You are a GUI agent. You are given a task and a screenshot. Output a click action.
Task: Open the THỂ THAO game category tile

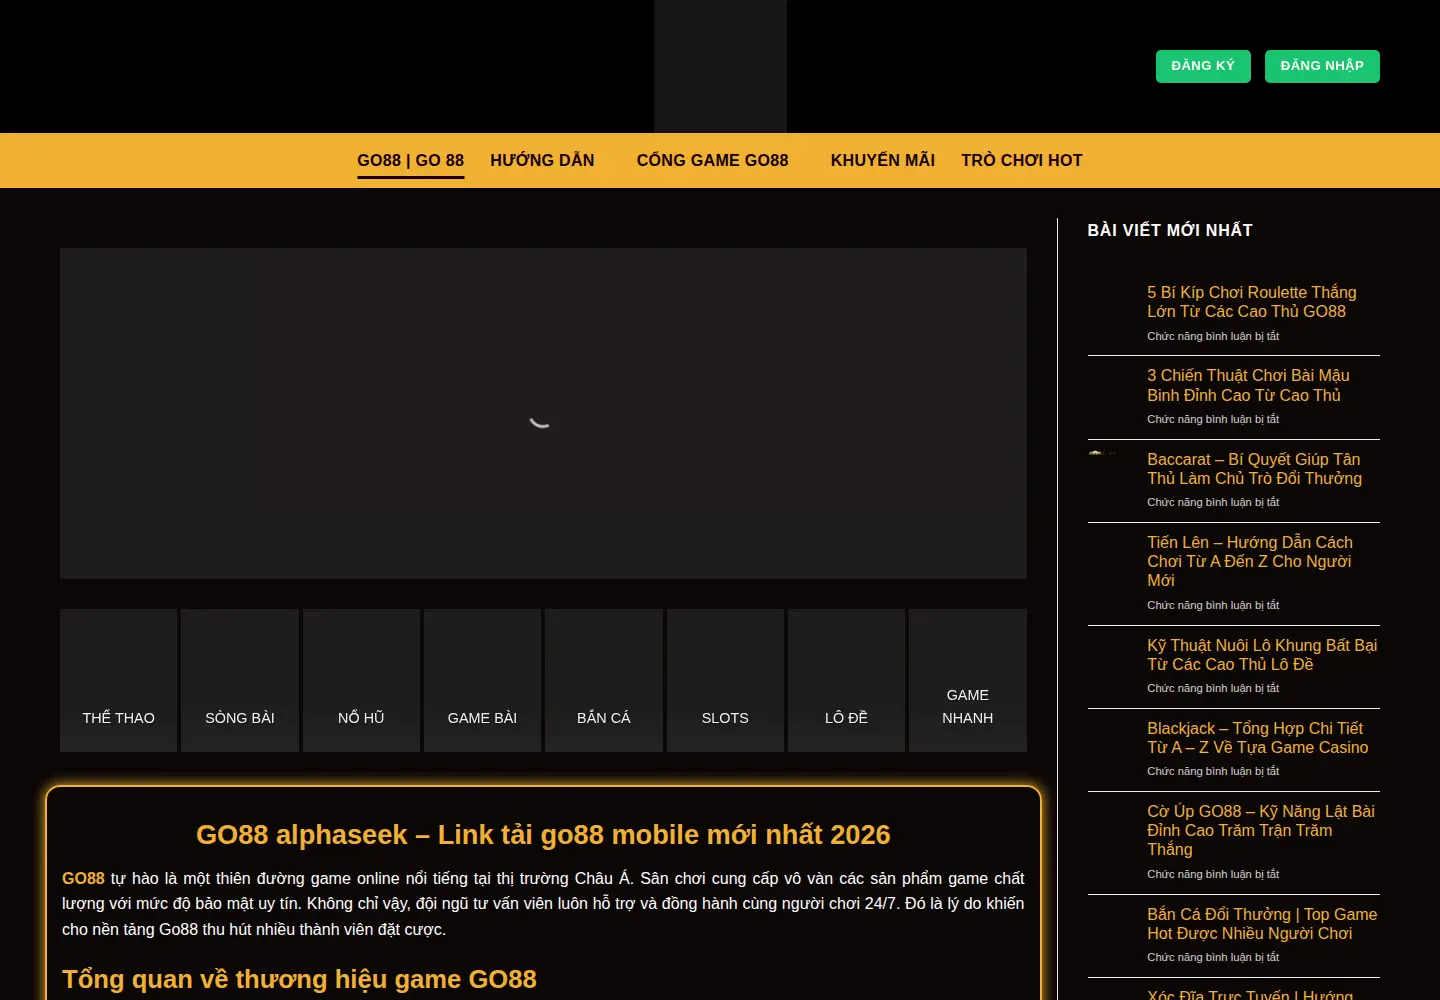[x=119, y=680]
